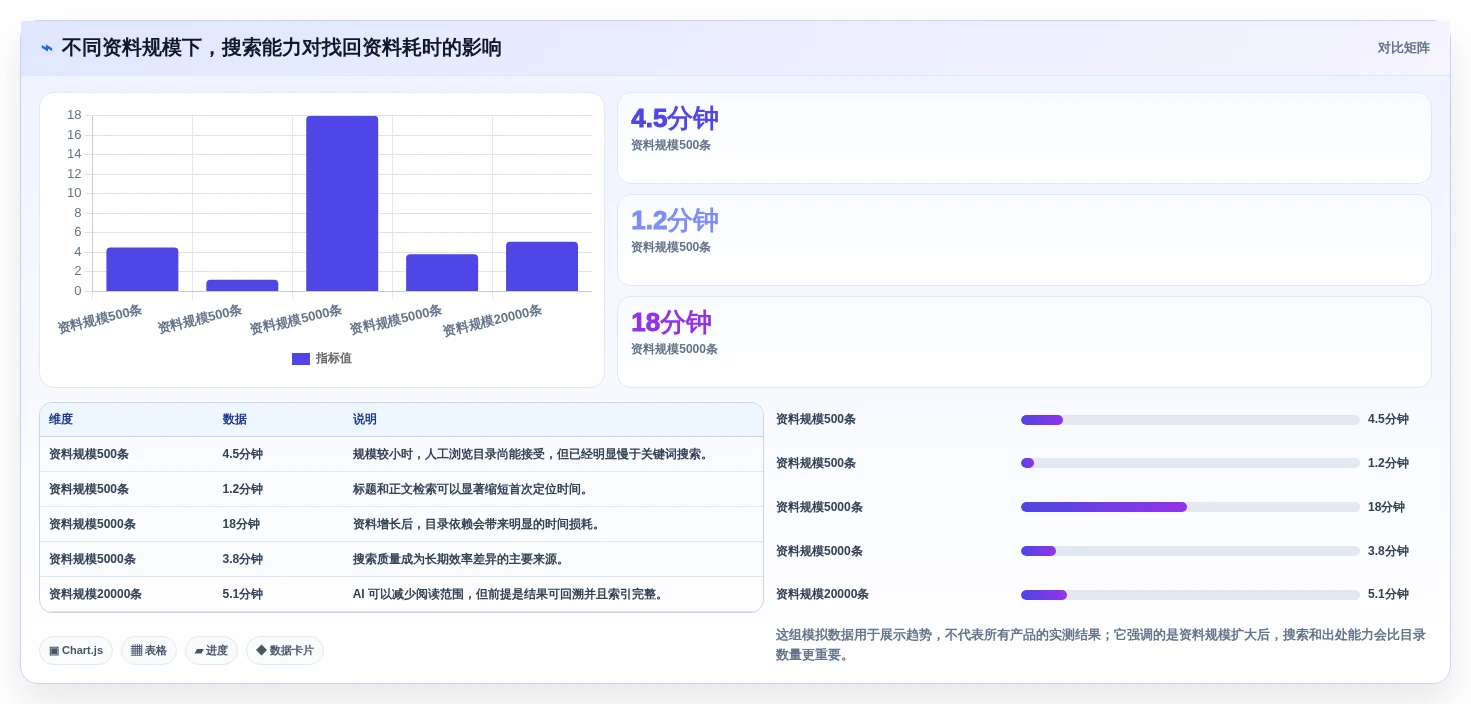Click the chart bar above the 资料规模20000条 axis label
The width and height of the screenshot is (1471, 704).
542,266
